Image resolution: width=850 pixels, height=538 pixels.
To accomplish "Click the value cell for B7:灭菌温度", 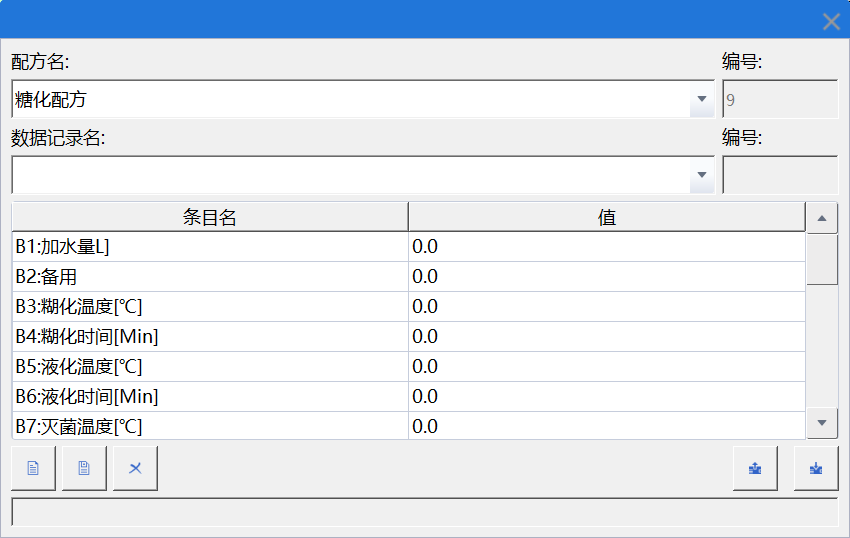I will tap(606, 427).
